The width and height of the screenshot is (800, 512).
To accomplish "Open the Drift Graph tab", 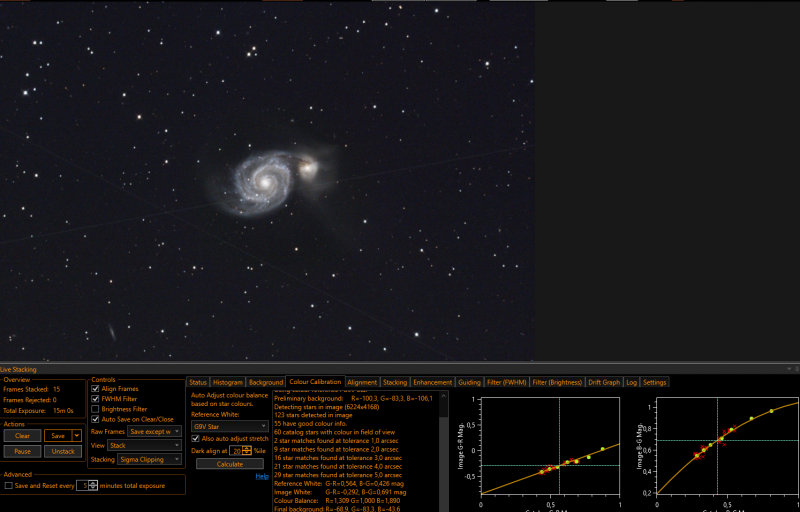I will (x=604, y=382).
